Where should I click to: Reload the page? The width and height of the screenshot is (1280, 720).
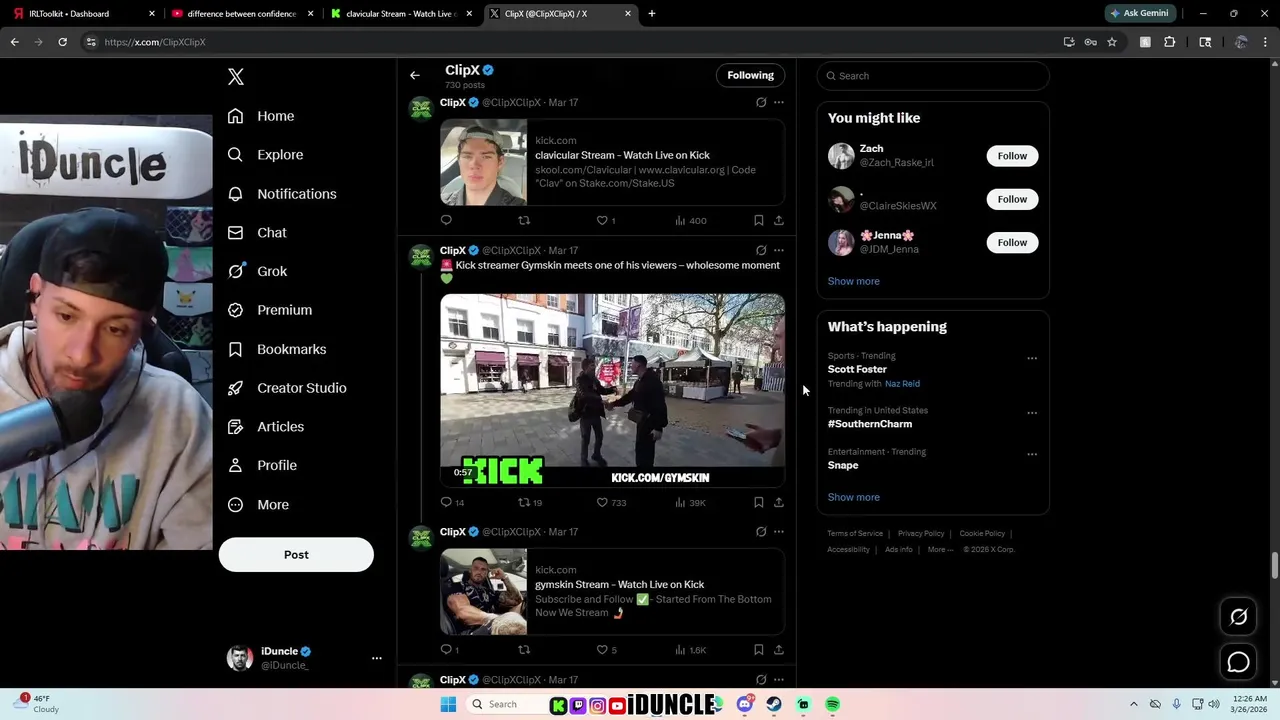[62, 42]
